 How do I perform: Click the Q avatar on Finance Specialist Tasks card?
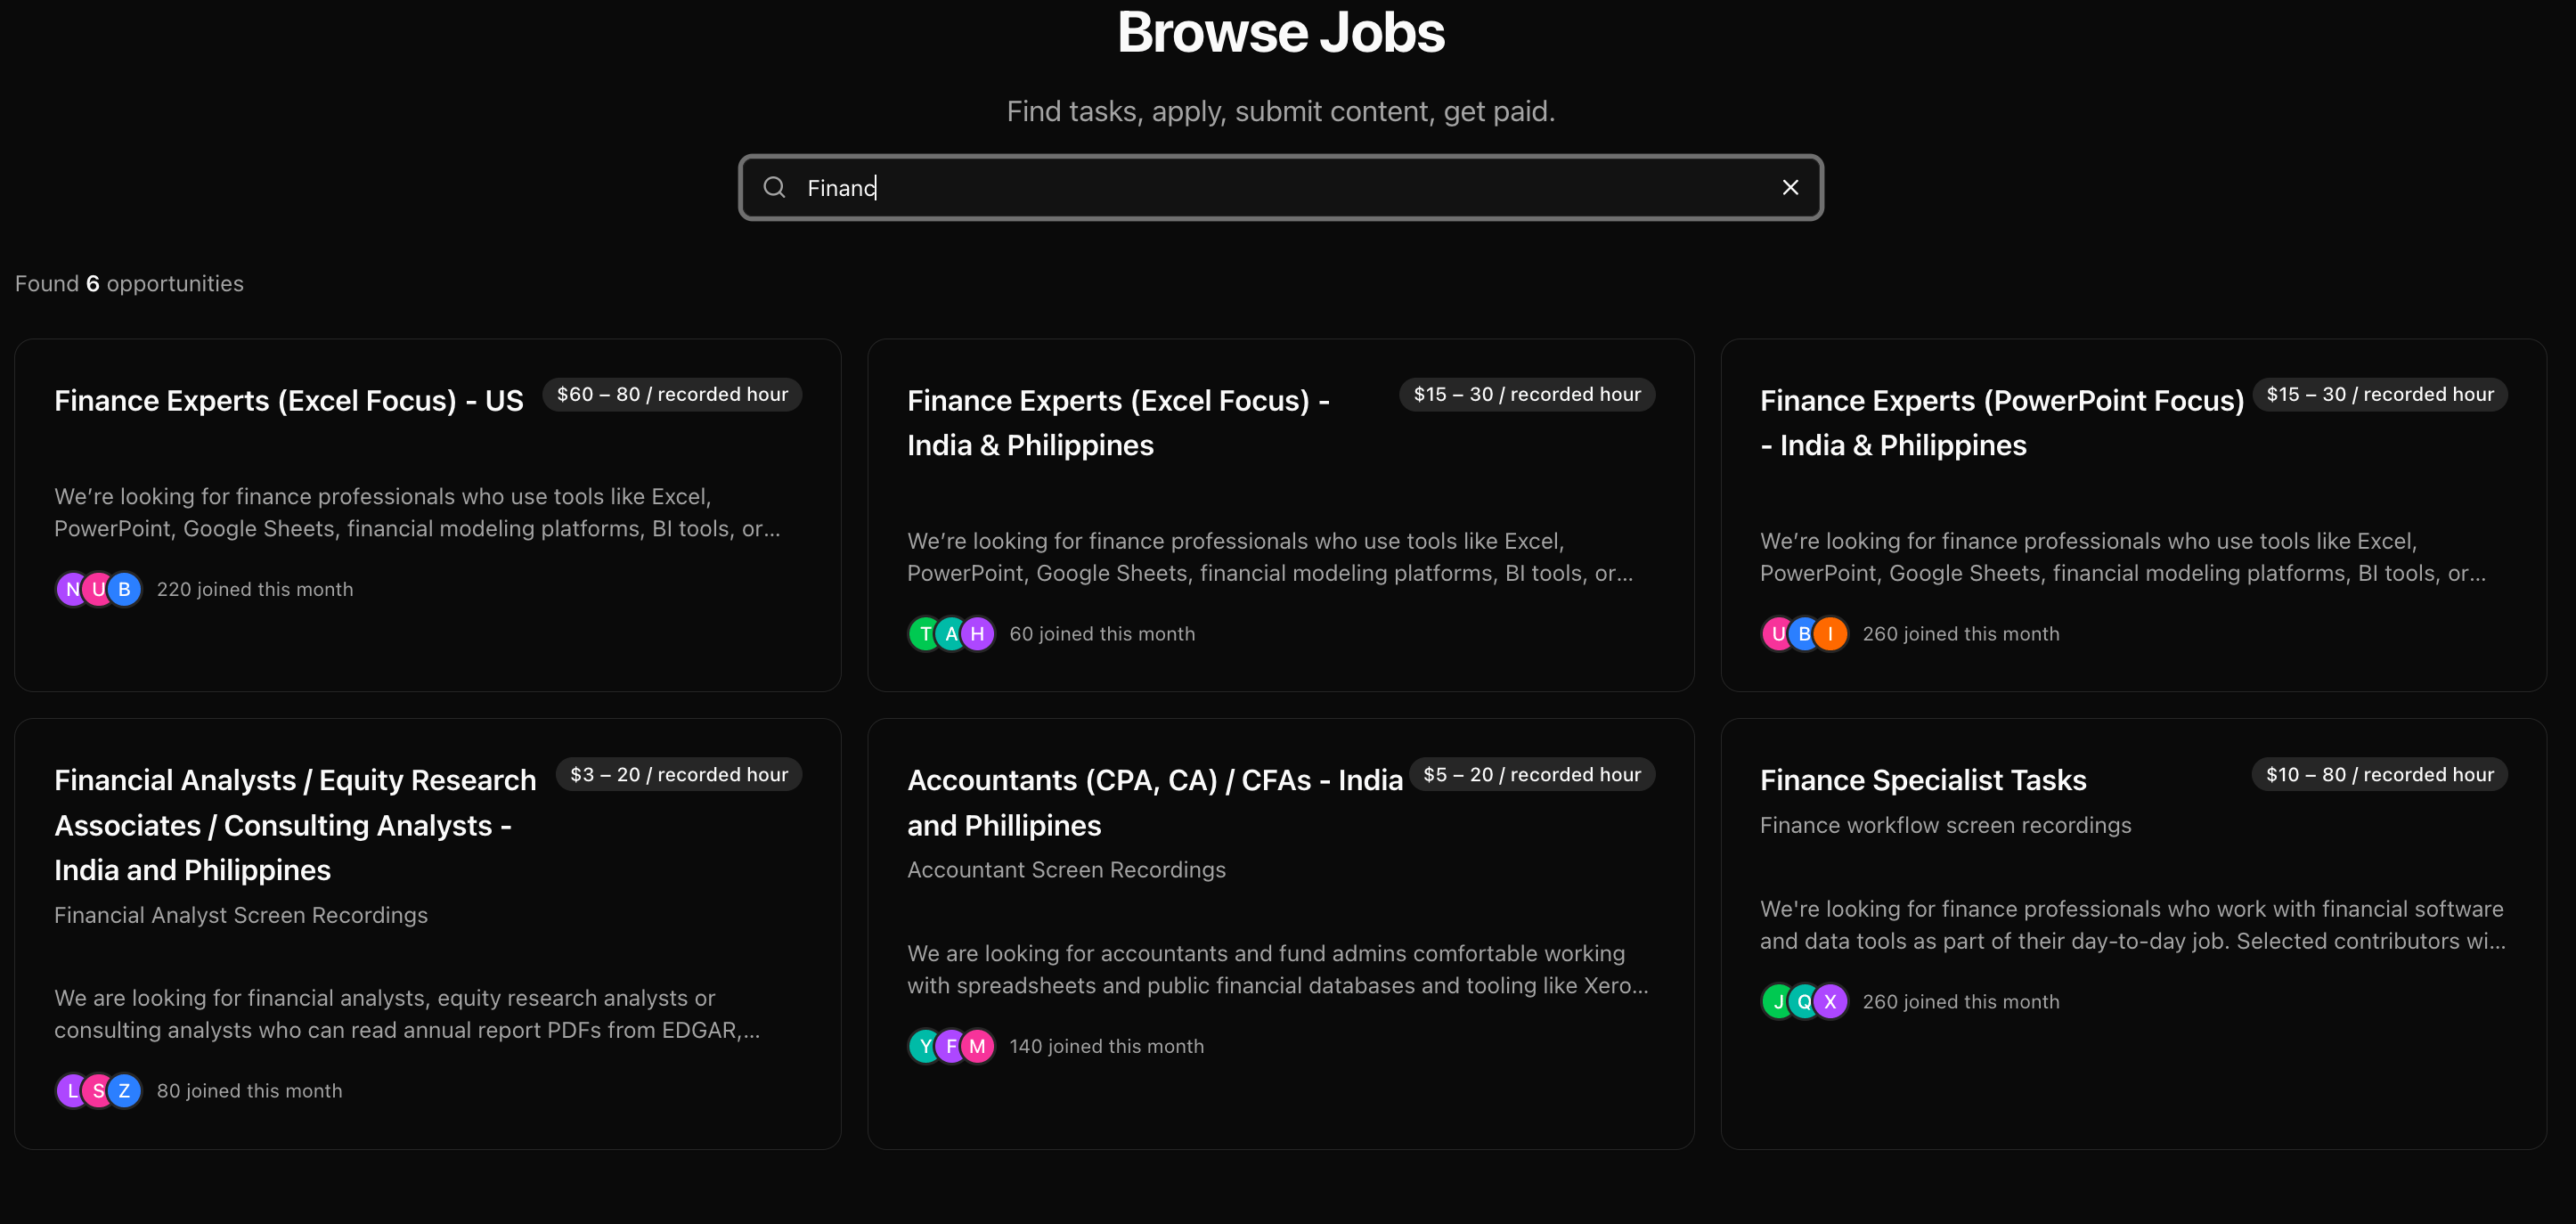[x=1804, y=1001]
